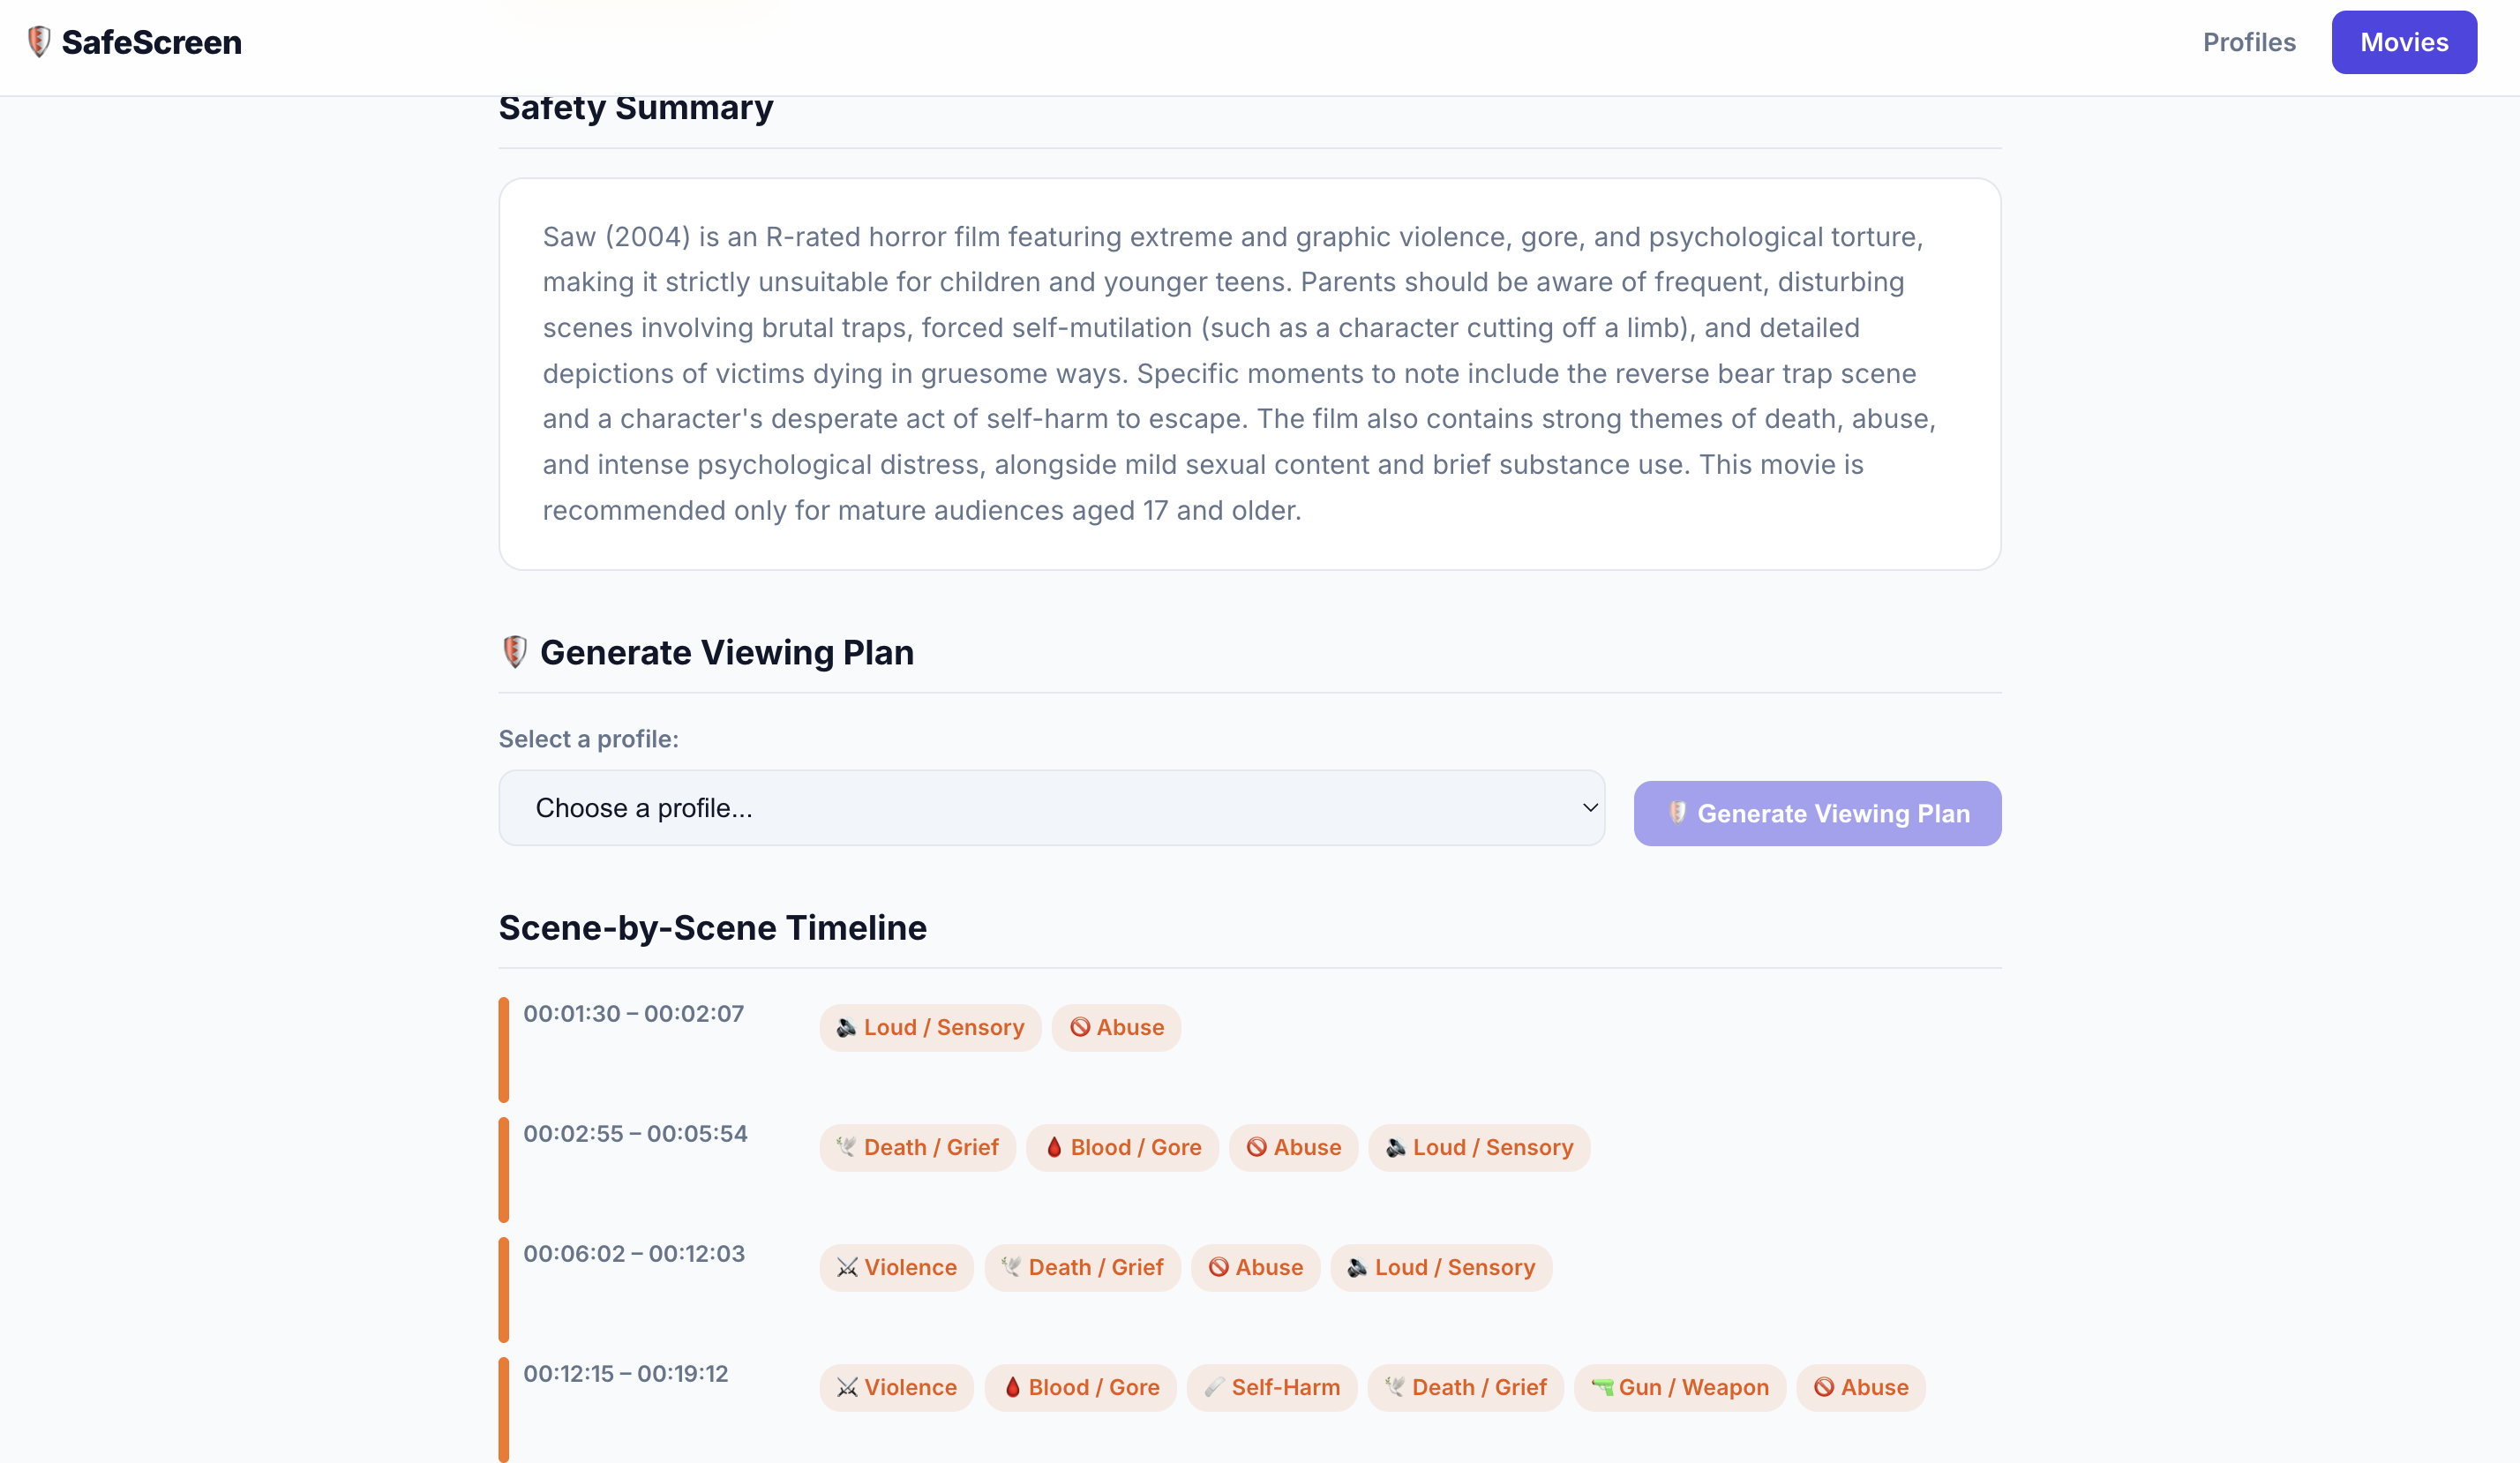Click orange marker bar of 00:06:02 scene
The height and width of the screenshot is (1463, 2520).
pyautogui.click(x=504, y=1289)
